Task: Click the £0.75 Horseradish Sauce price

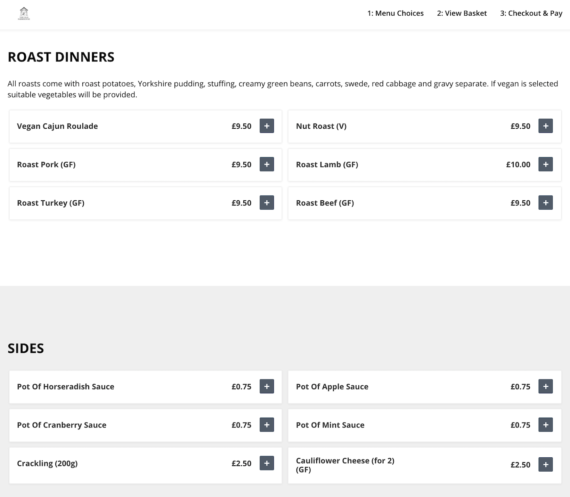Action: pos(241,386)
